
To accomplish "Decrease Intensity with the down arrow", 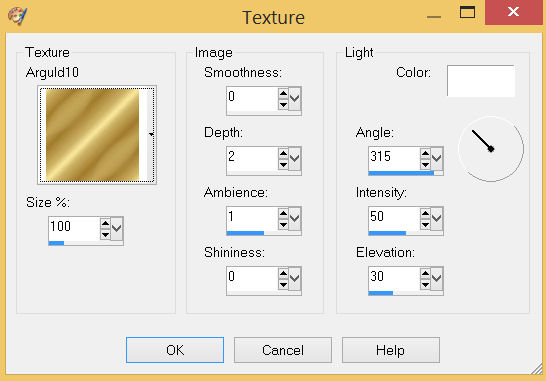I will click(425, 225).
